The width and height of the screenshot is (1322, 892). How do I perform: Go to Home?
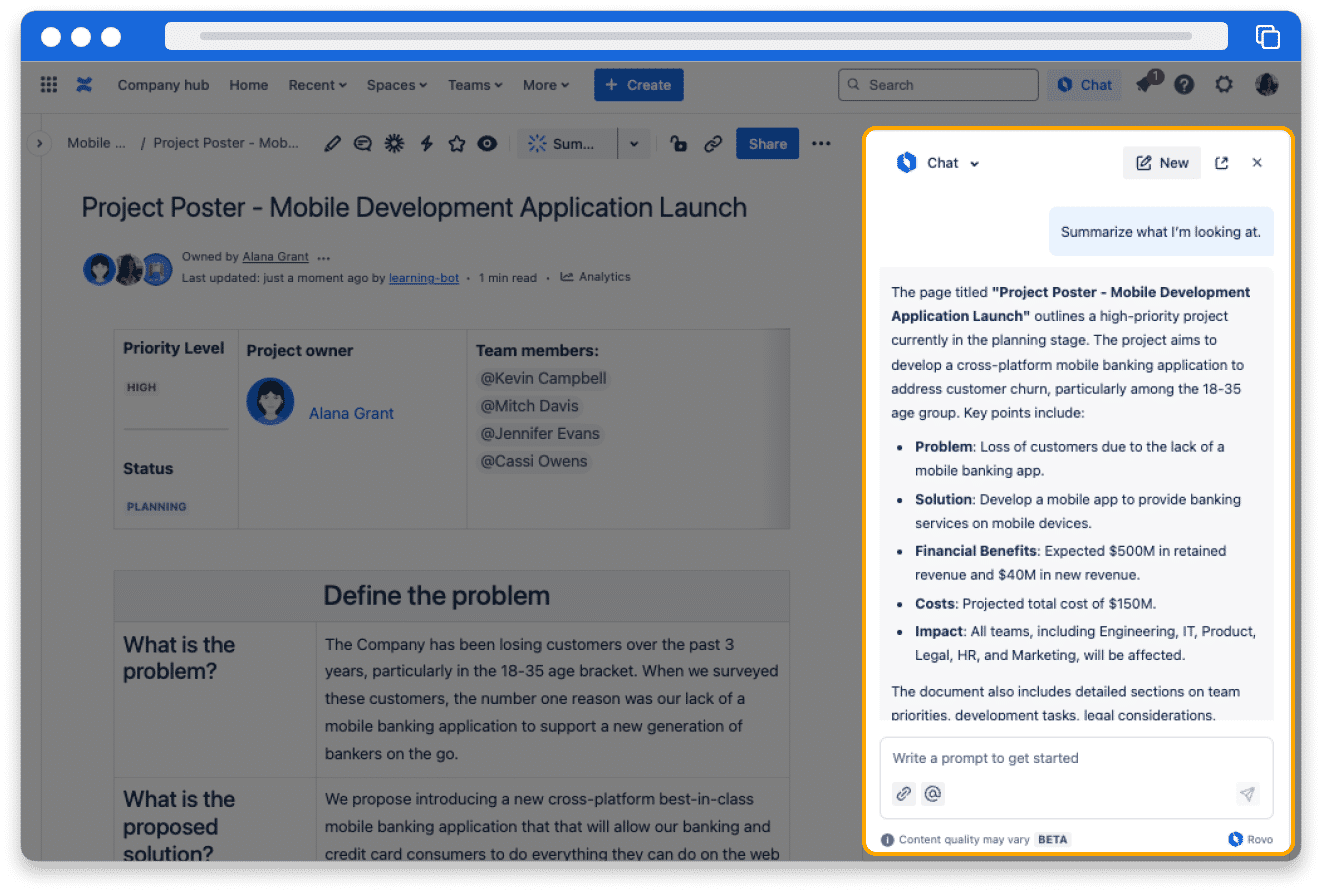249,85
